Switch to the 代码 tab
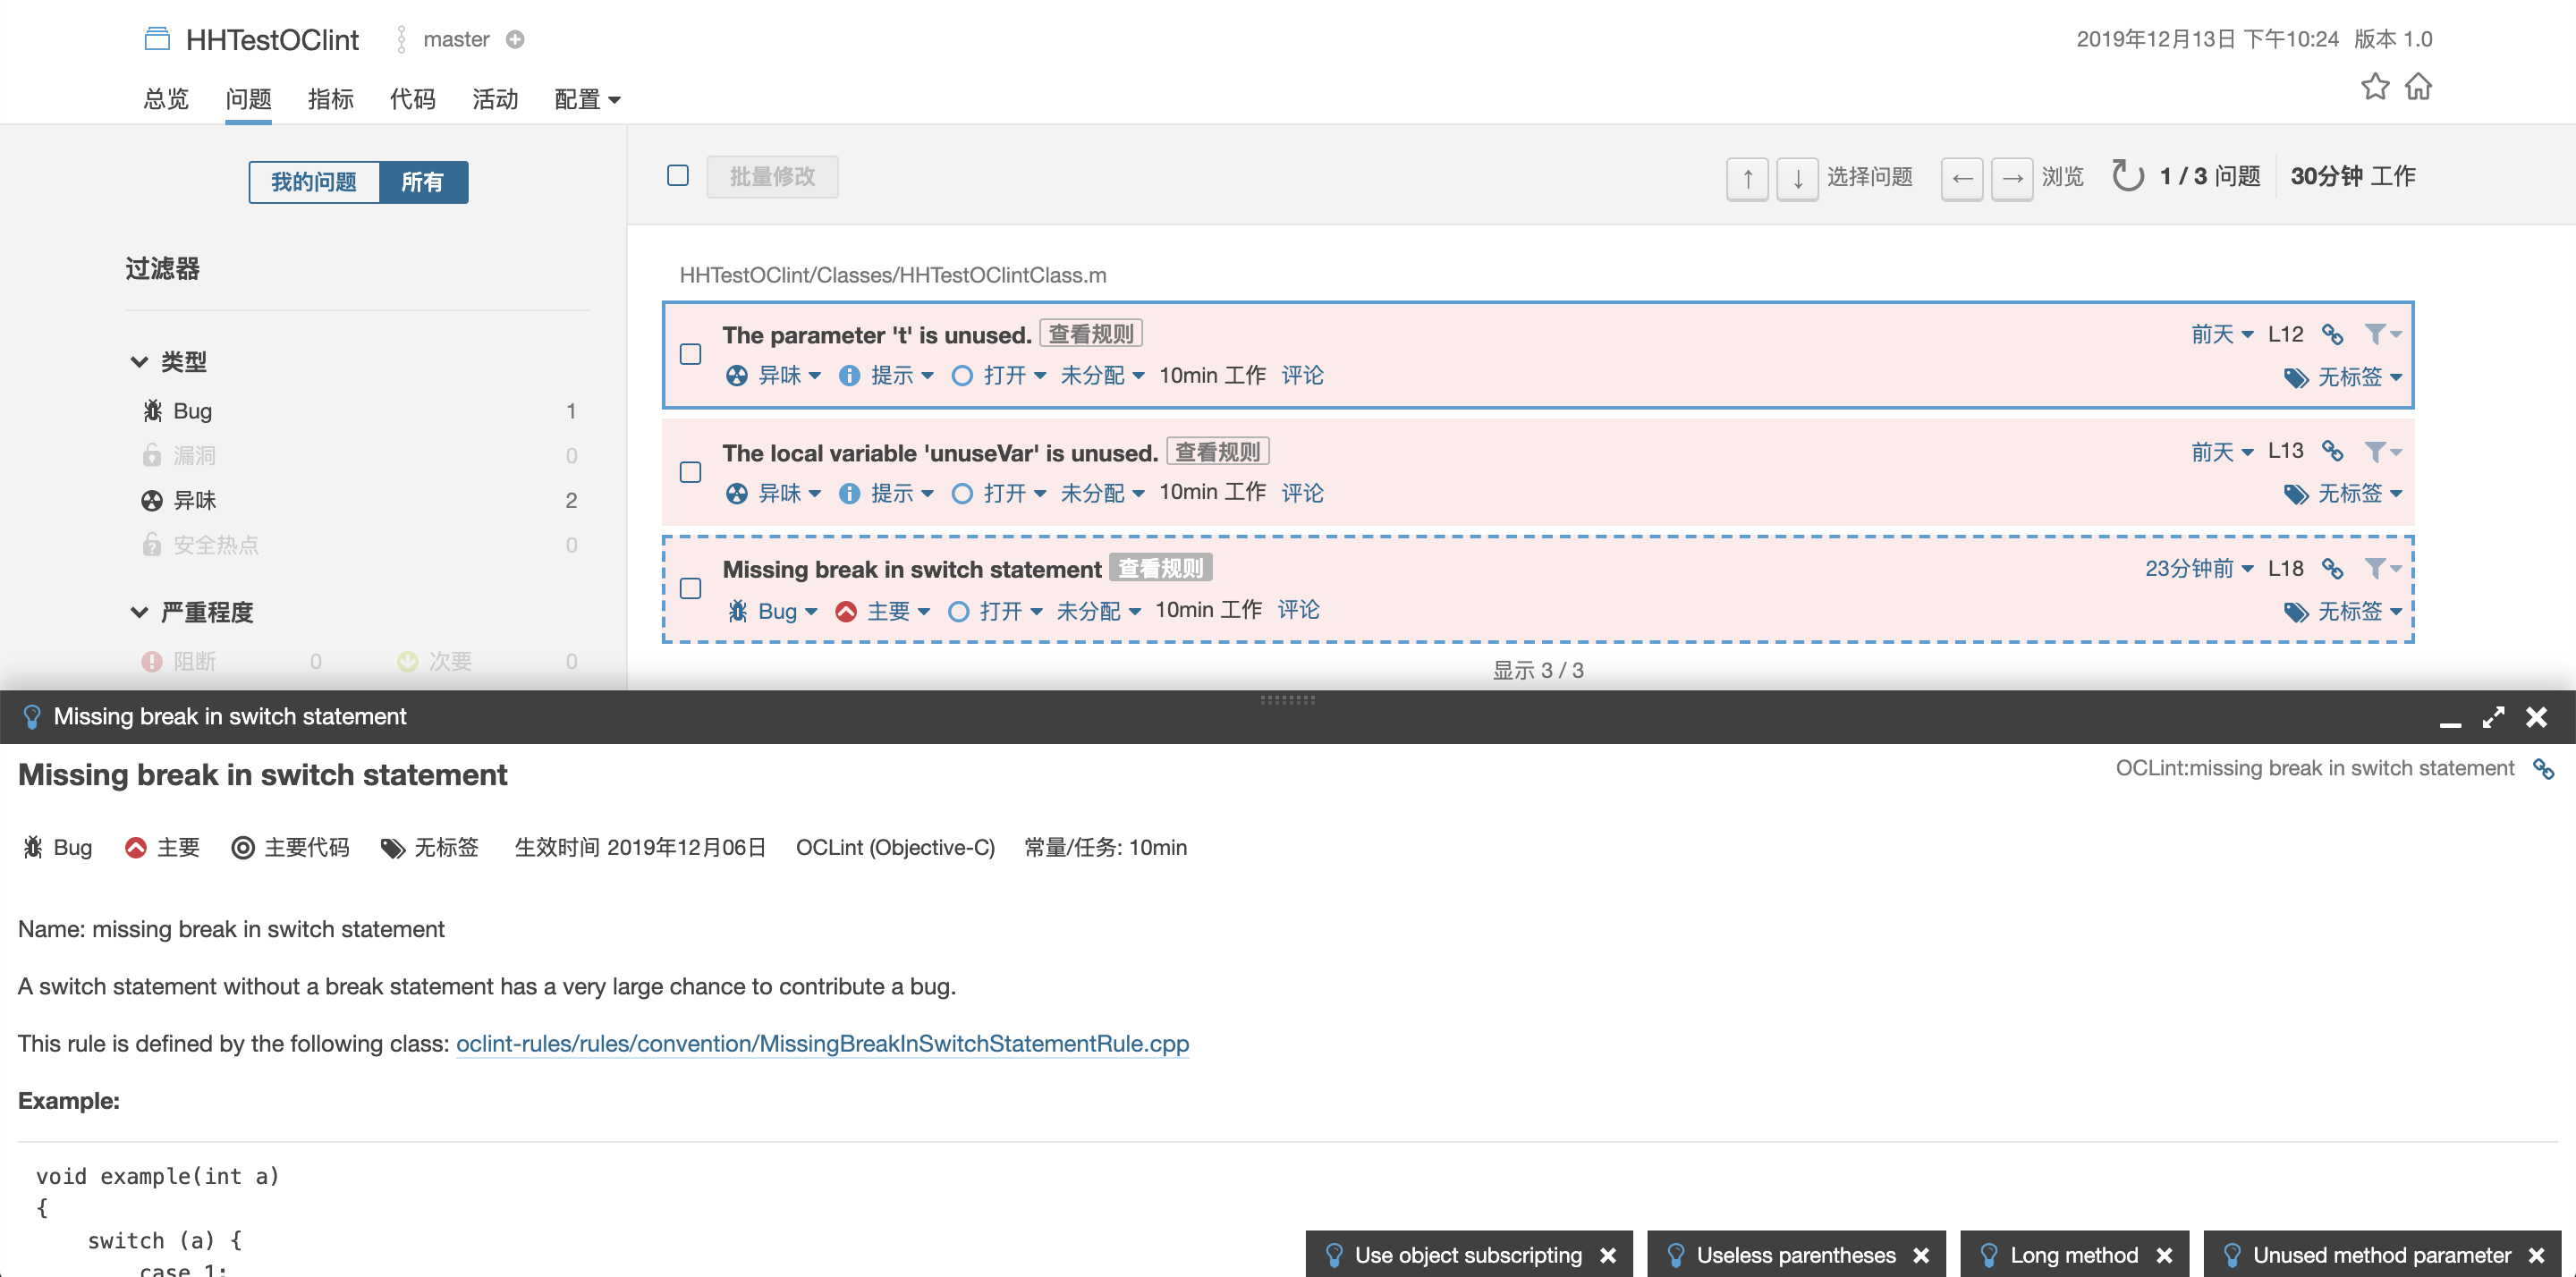Viewport: 2576px width, 1277px height. point(412,99)
